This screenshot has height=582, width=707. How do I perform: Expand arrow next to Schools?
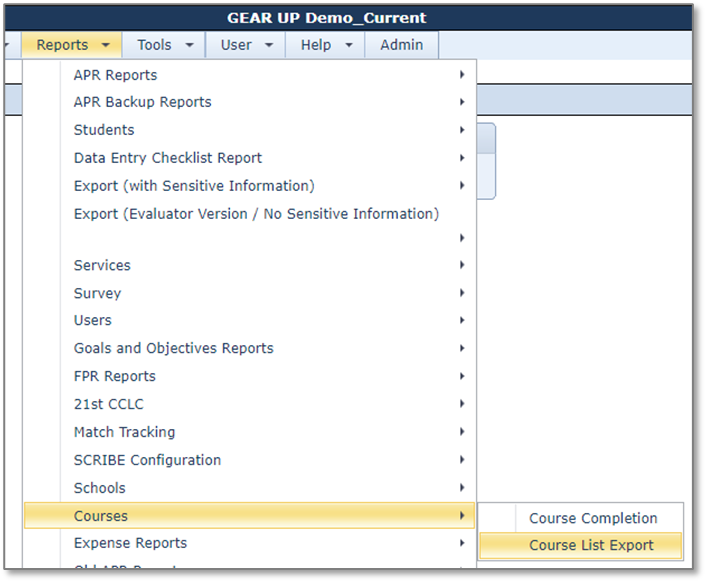[462, 487]
